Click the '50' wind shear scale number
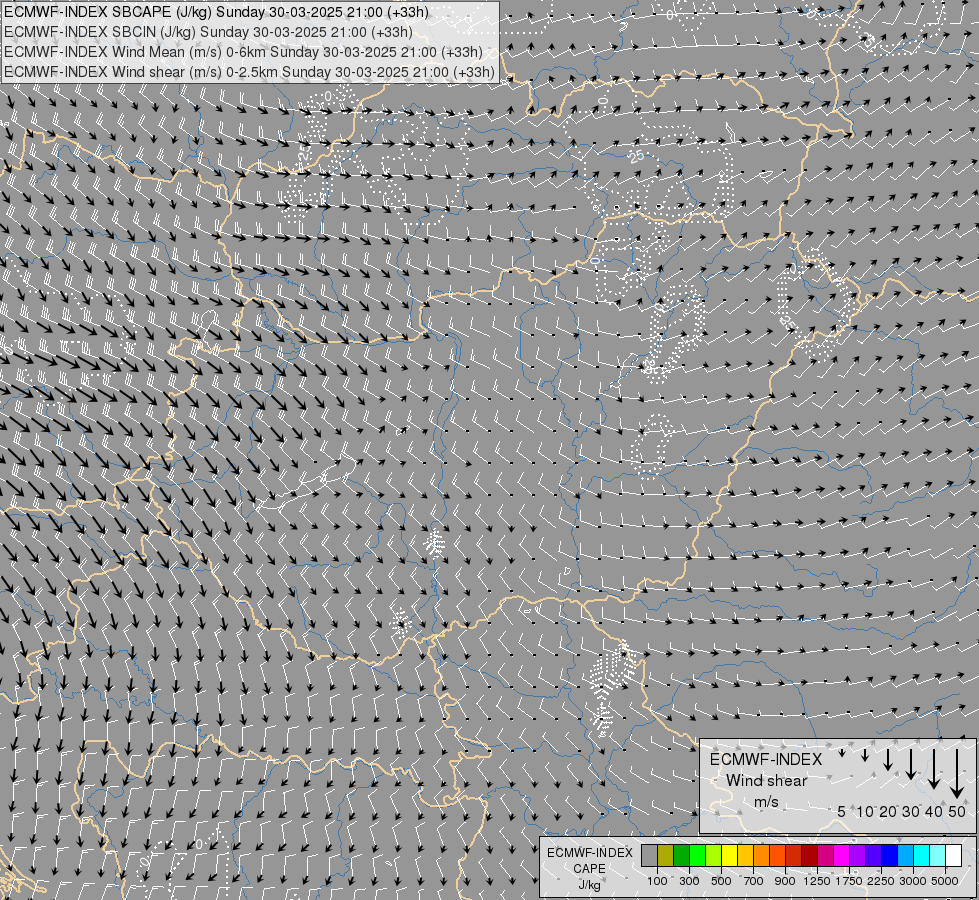 pos(957,811)
